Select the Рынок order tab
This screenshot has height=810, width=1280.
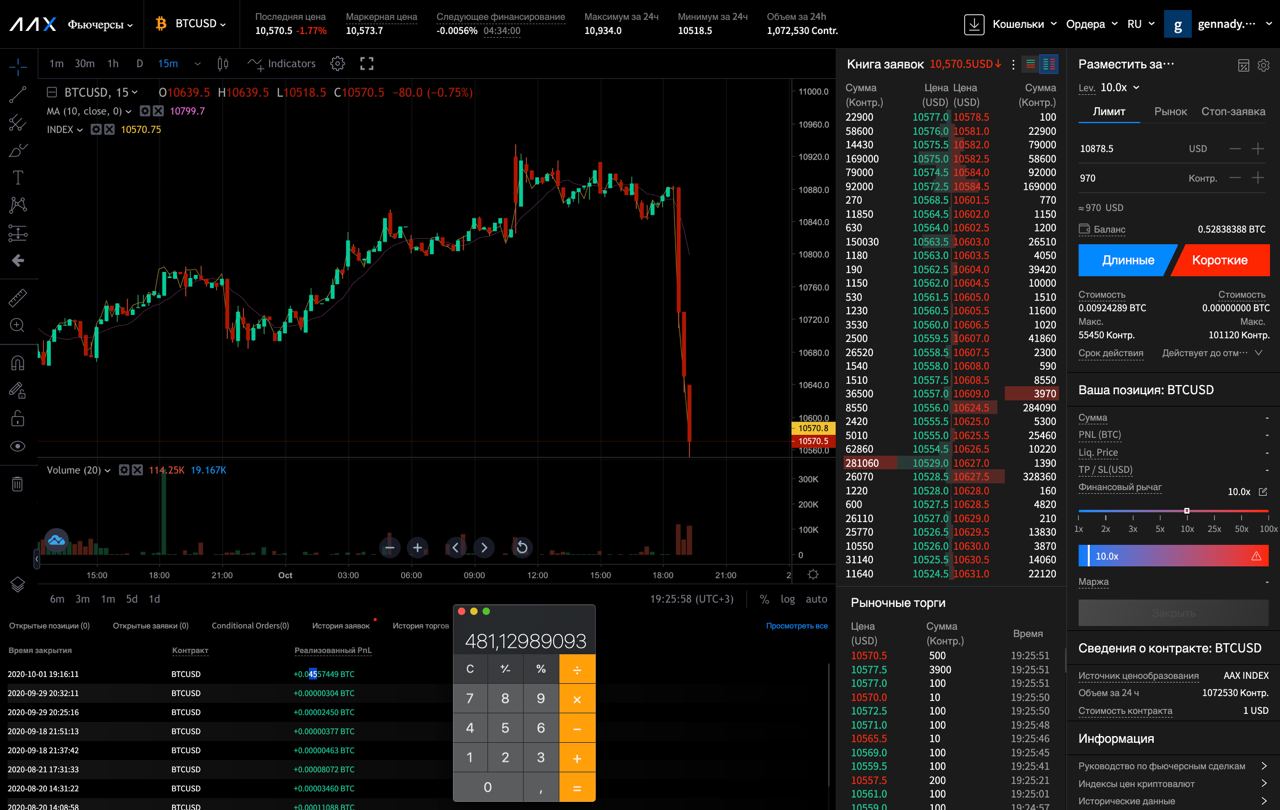(x=1170, y=112)
